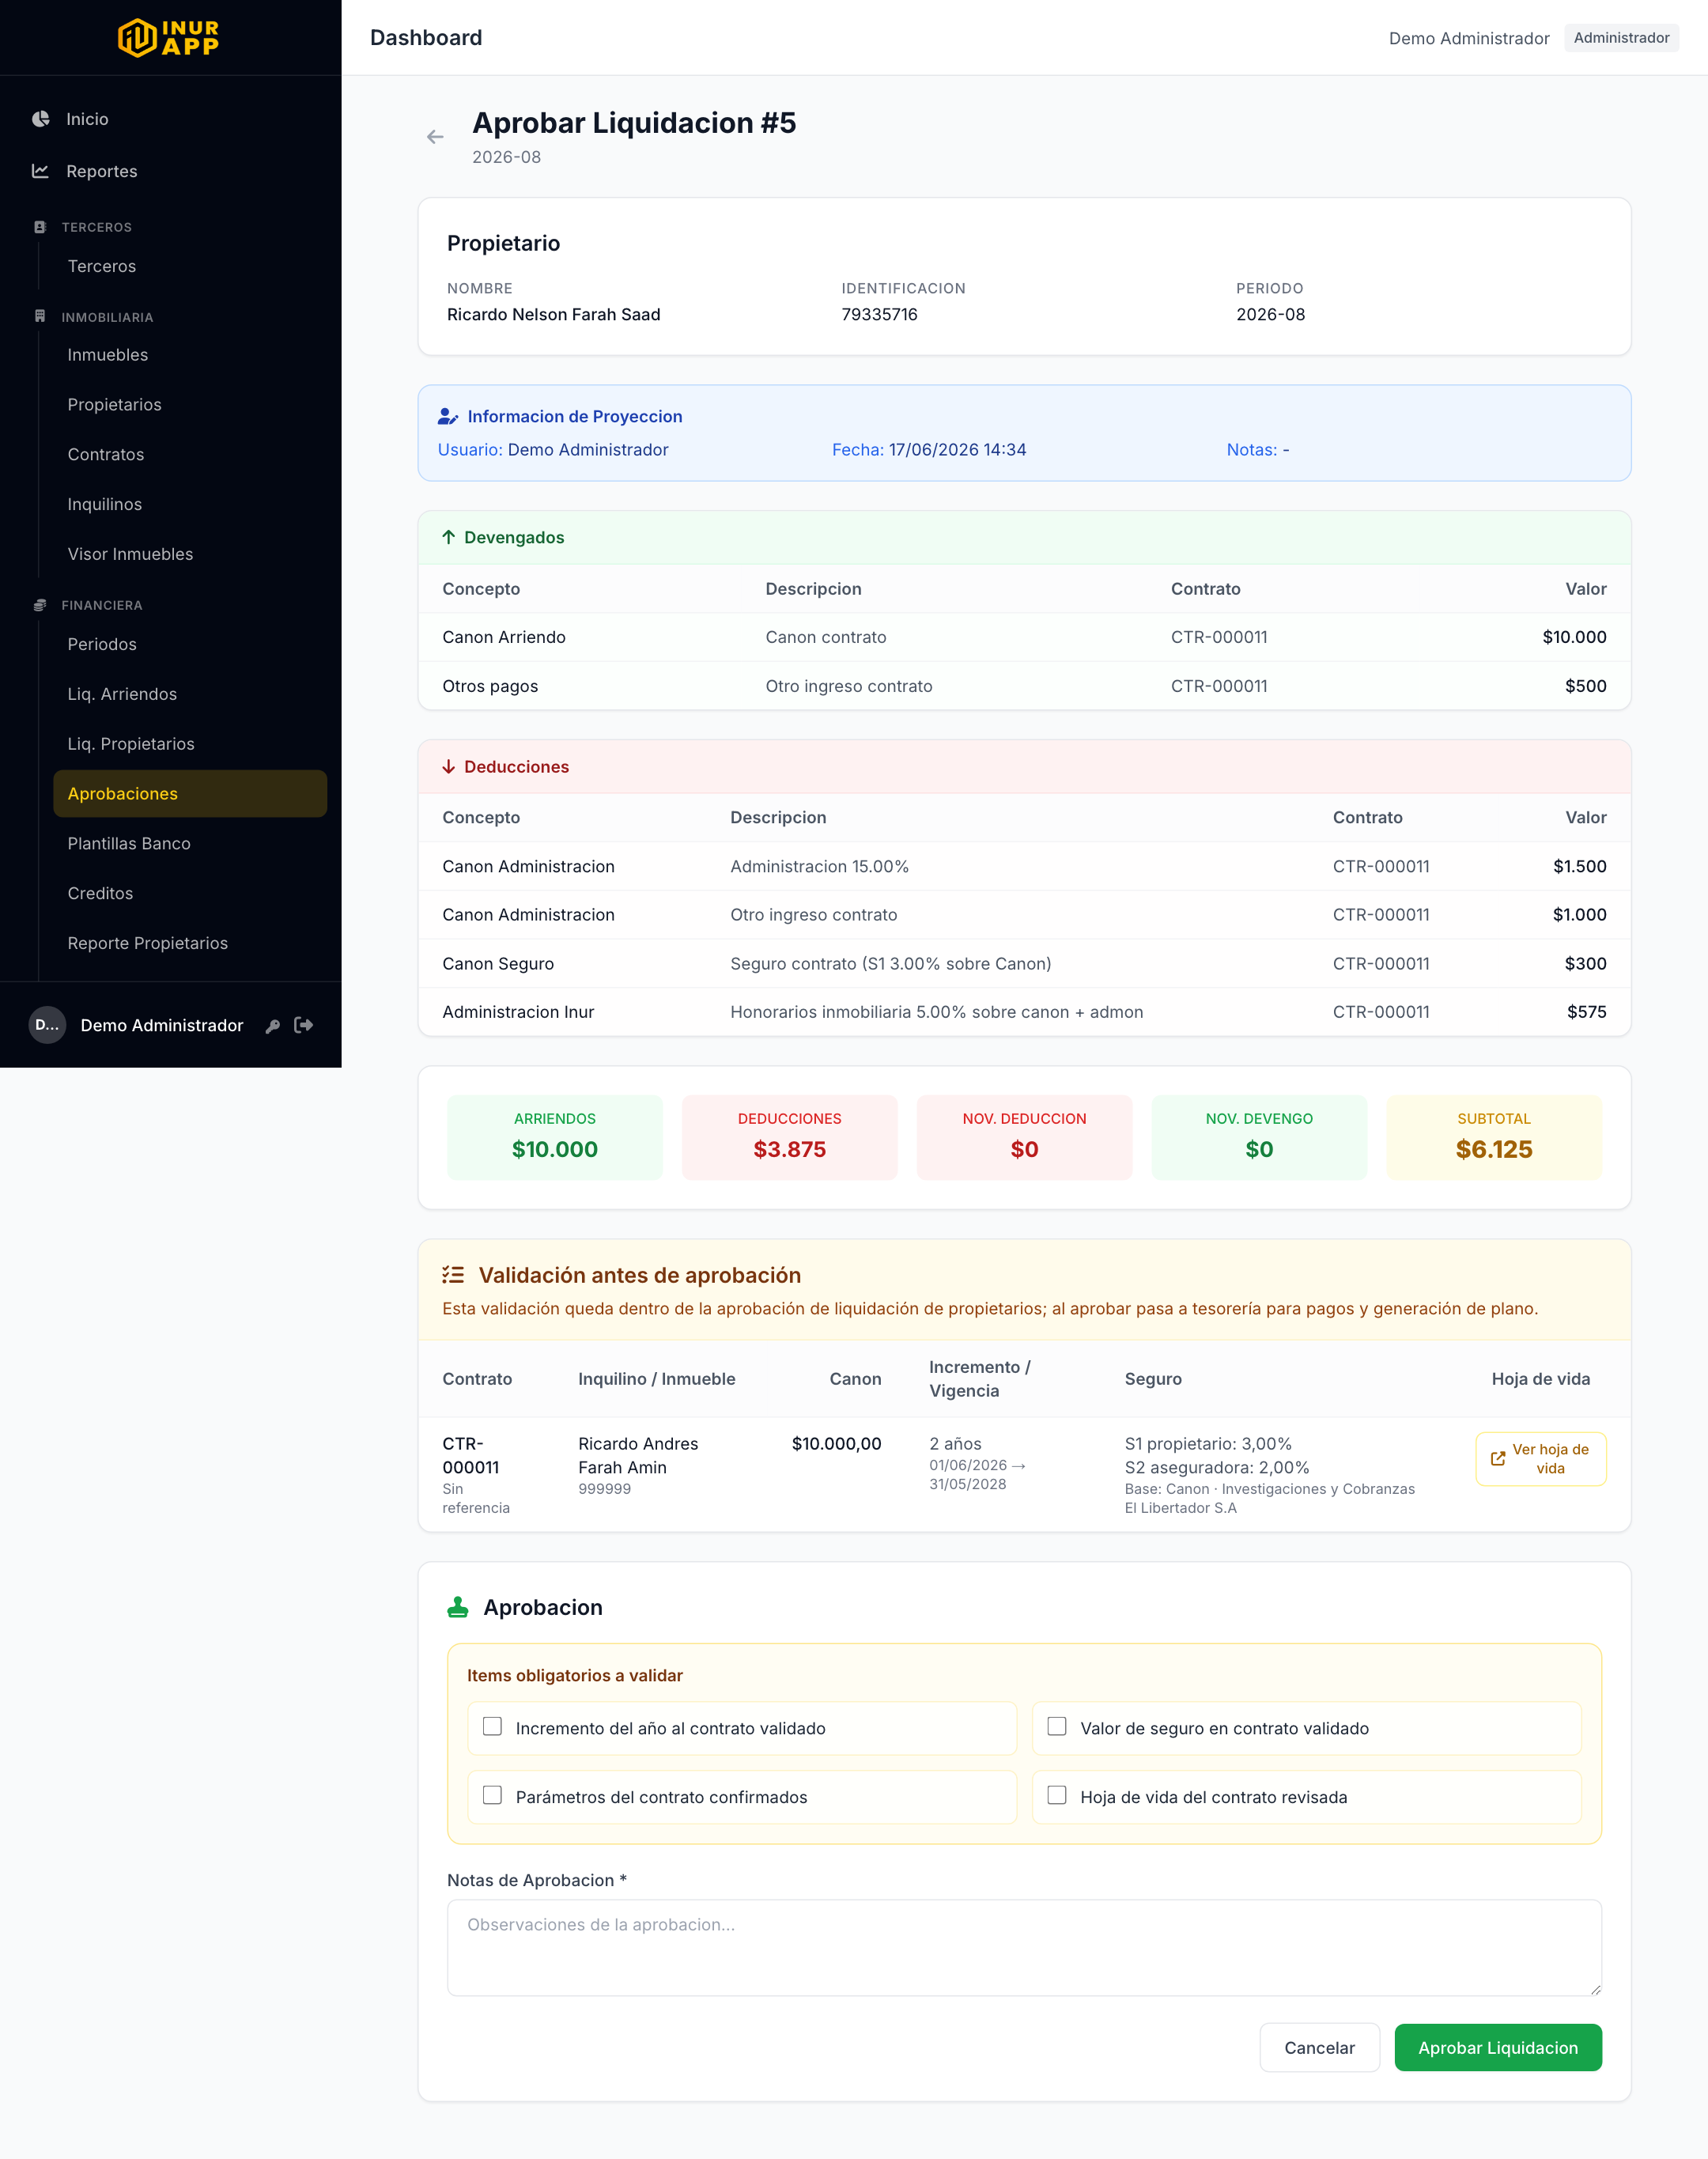Open Creditos in the sidebar
The width and height of the screenshot is (1708, 2159).
pos(190,894)
